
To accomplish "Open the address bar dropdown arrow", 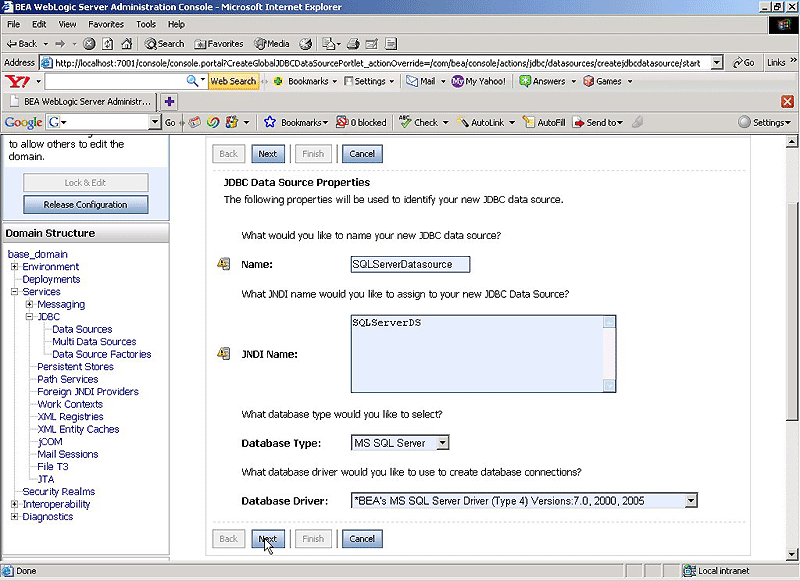I will click(x=717, y=63).
